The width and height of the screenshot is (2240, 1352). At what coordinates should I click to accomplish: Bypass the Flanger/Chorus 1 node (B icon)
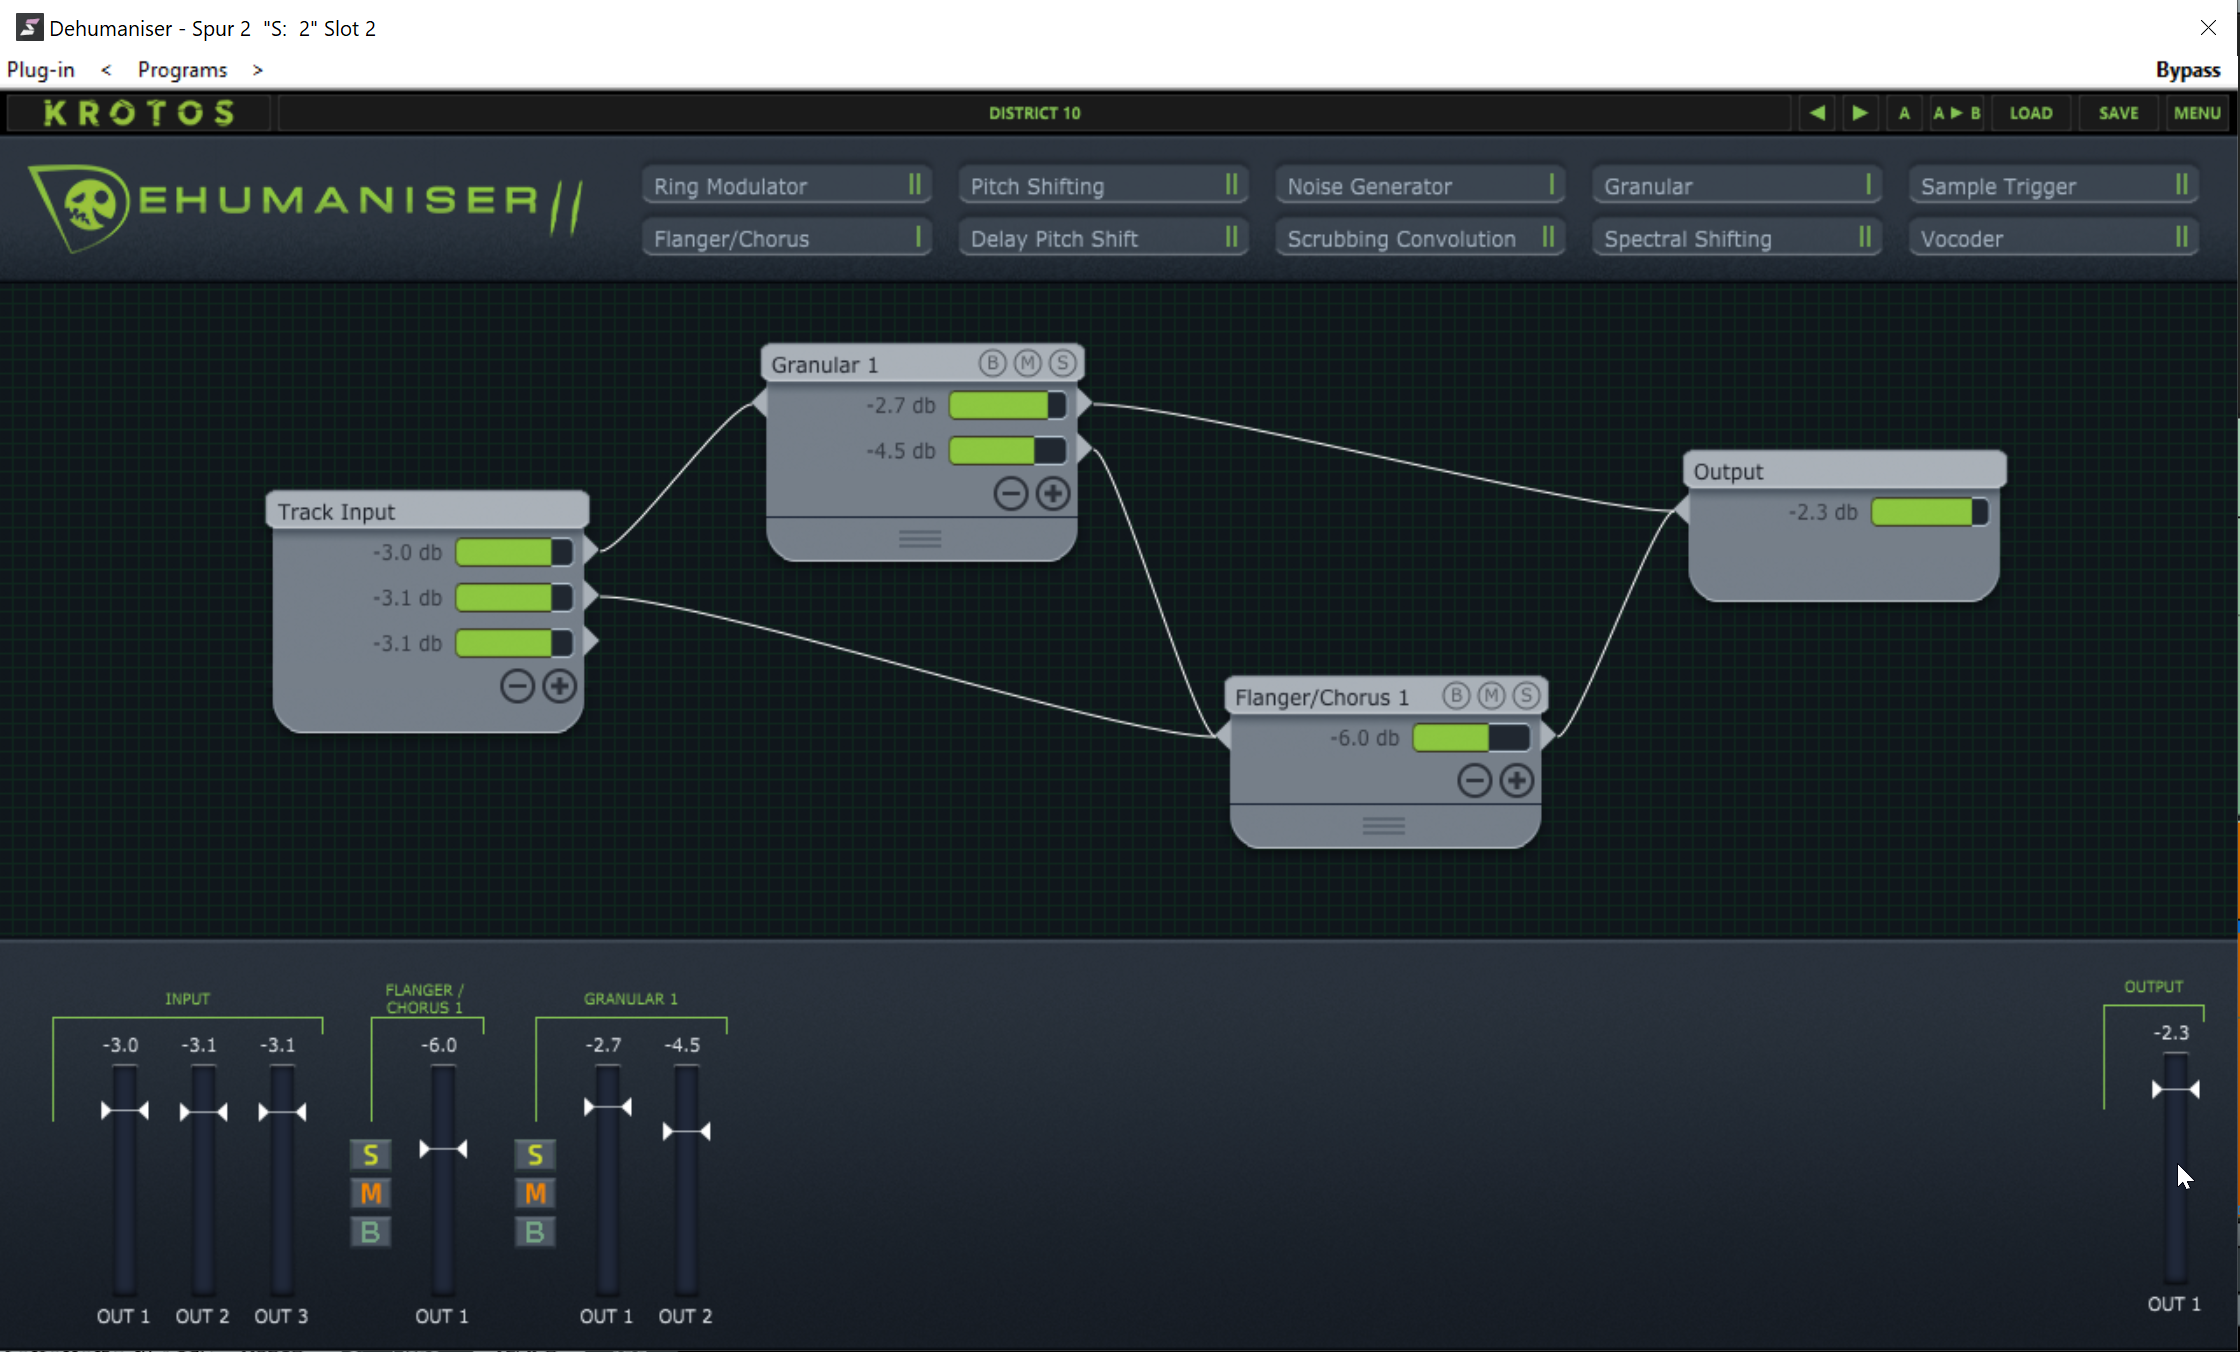[x=1456, y=695]
